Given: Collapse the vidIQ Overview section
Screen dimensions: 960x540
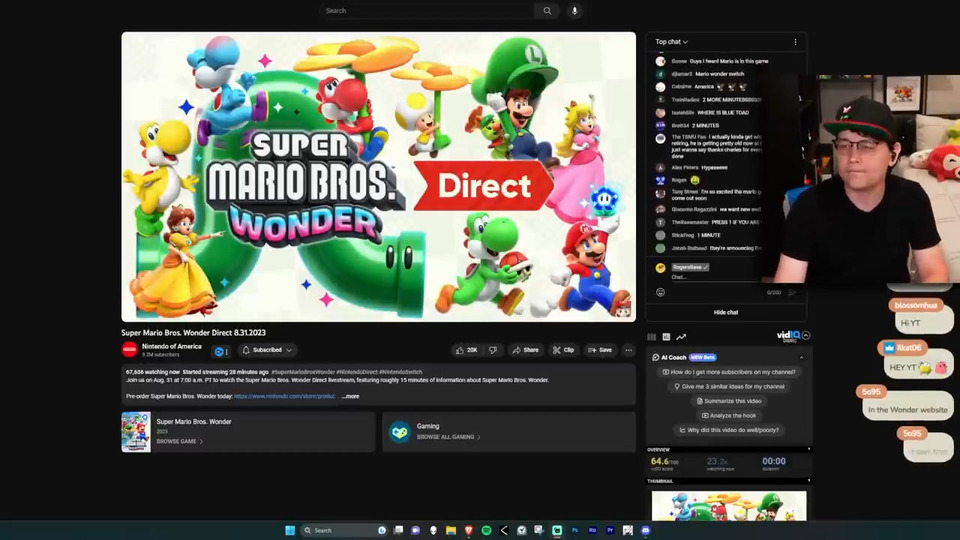Looking at the screenshot, I should pos(809,449).
